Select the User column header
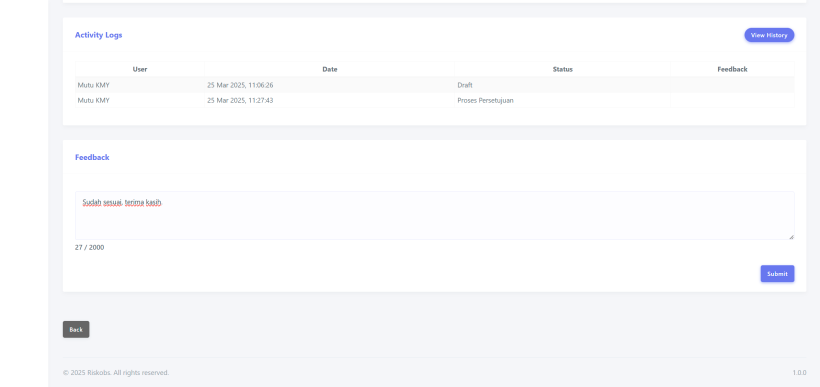820x387 pixels. [x=140, y=69]
